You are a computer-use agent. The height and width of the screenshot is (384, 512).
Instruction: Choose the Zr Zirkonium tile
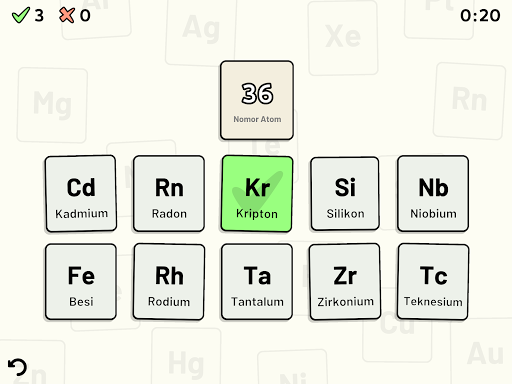coord(345,282)
